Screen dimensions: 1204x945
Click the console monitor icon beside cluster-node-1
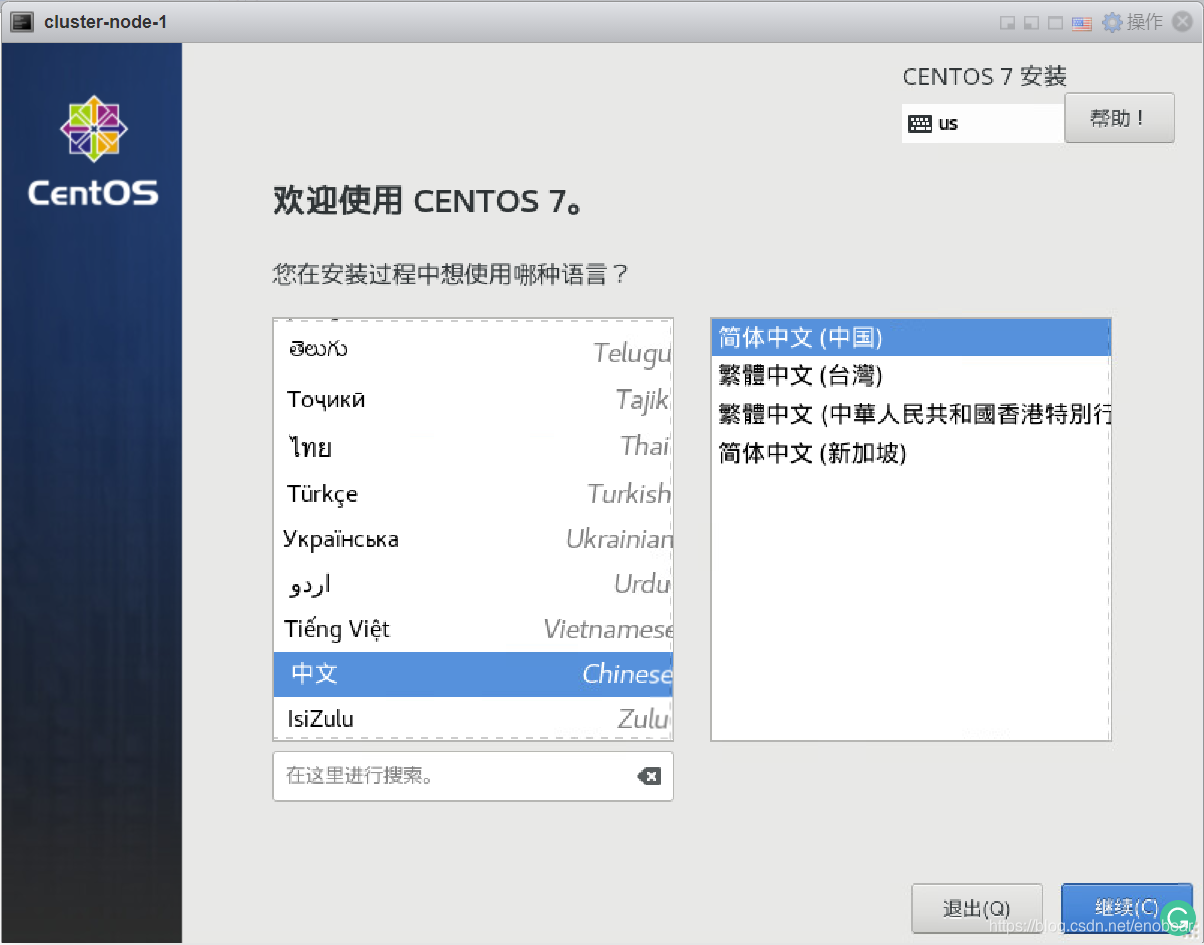click(x=22, y=22)
